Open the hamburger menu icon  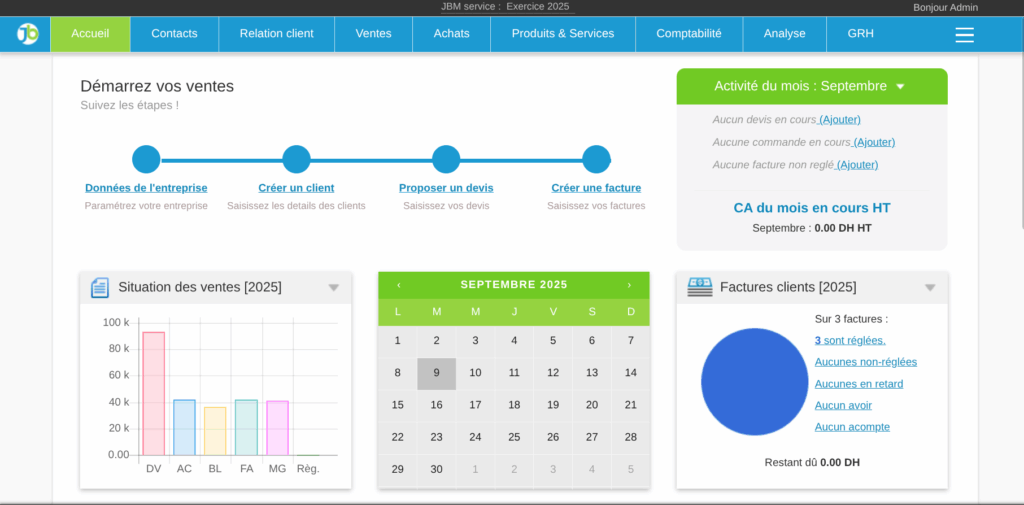[x=964, y=35]
